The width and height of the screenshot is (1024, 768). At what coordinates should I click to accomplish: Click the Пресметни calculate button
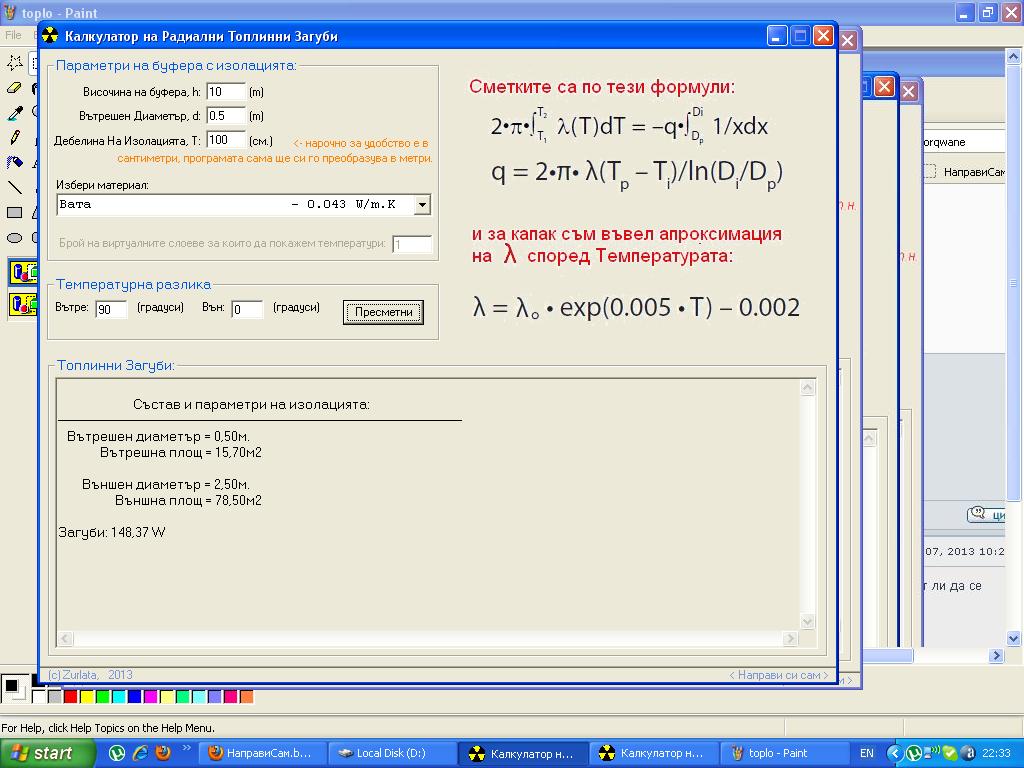(383, 312)
